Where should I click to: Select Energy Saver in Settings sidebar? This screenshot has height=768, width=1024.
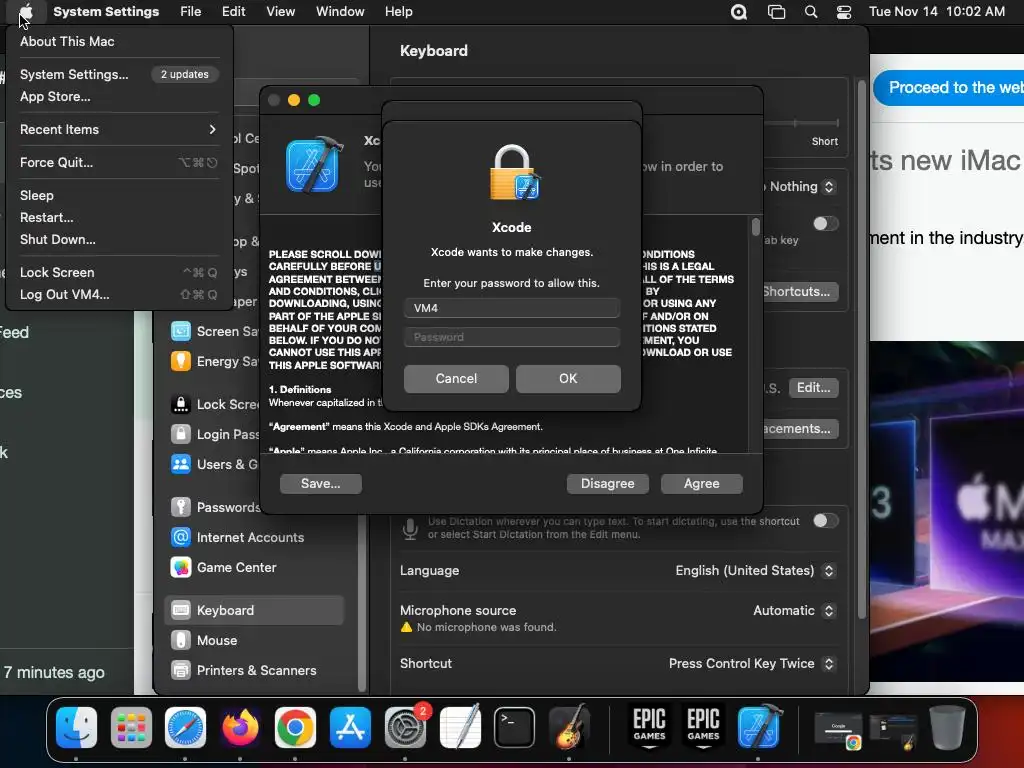(x=214, y=361)
